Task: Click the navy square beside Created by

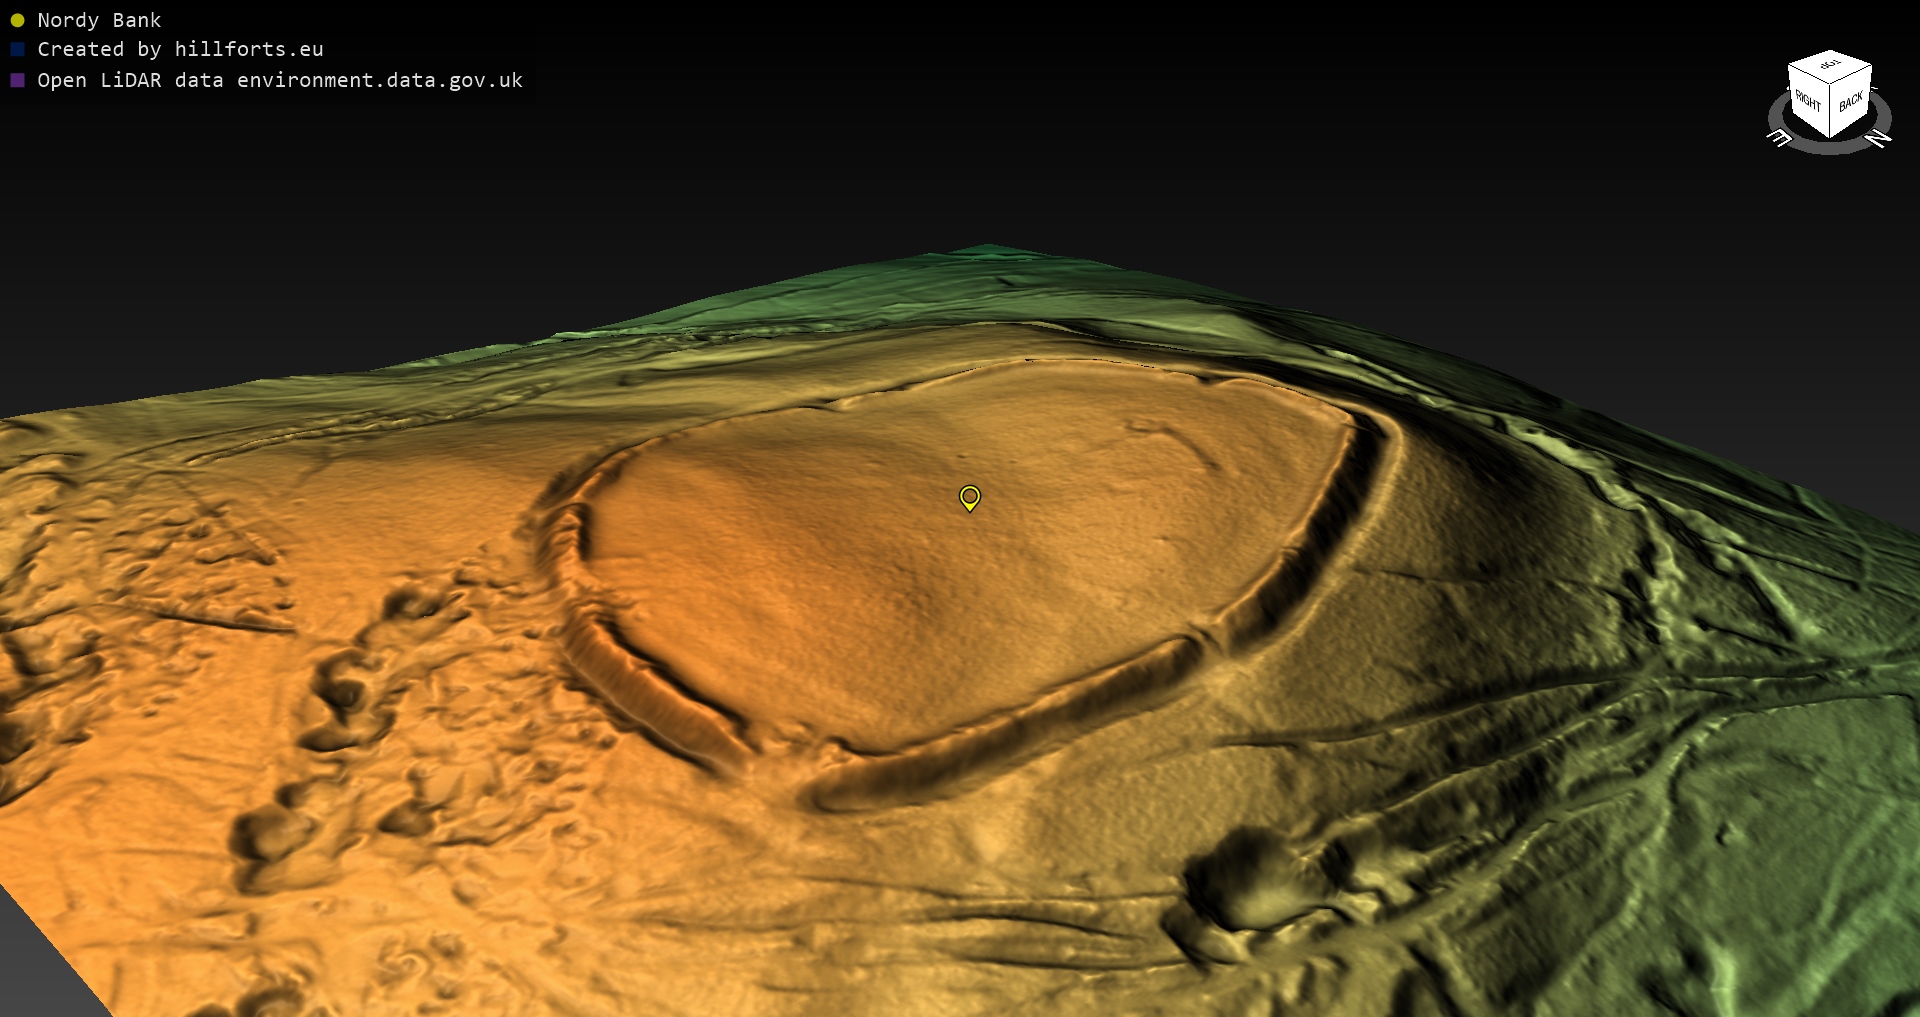Action: [x=17, y=50]
